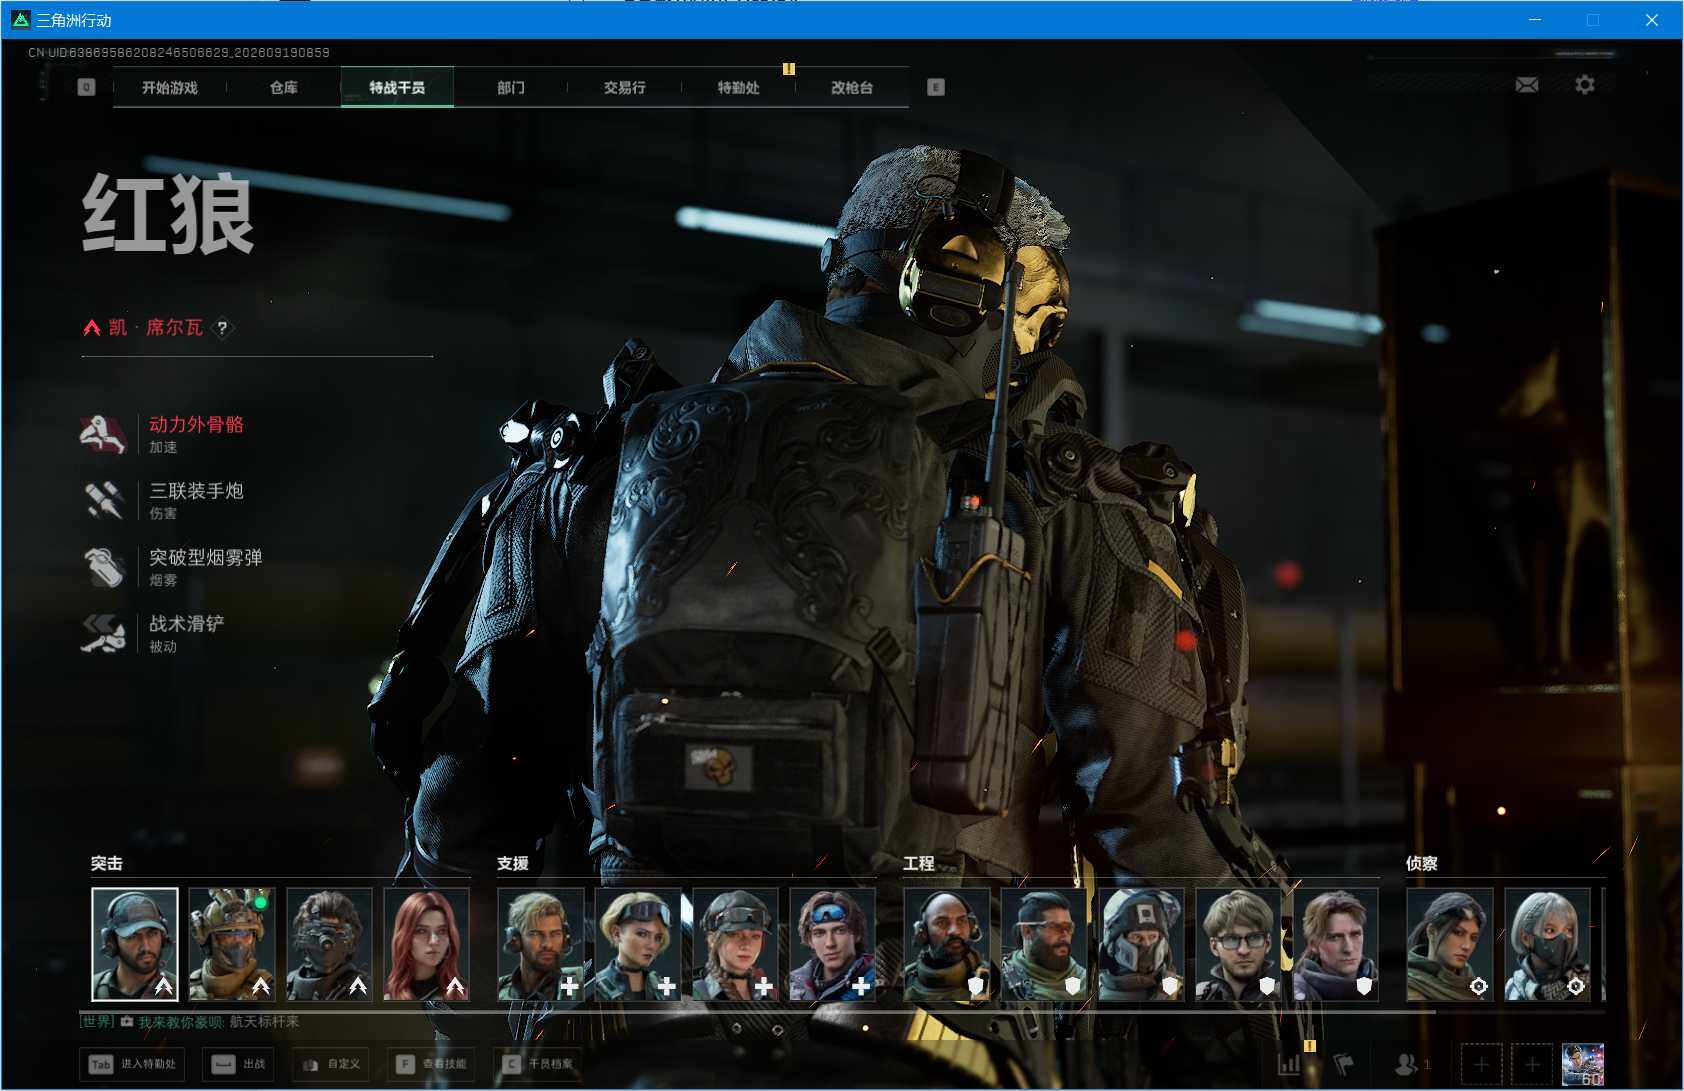
Task: Click the camera icon in world chat
Action: point(127,1022)
